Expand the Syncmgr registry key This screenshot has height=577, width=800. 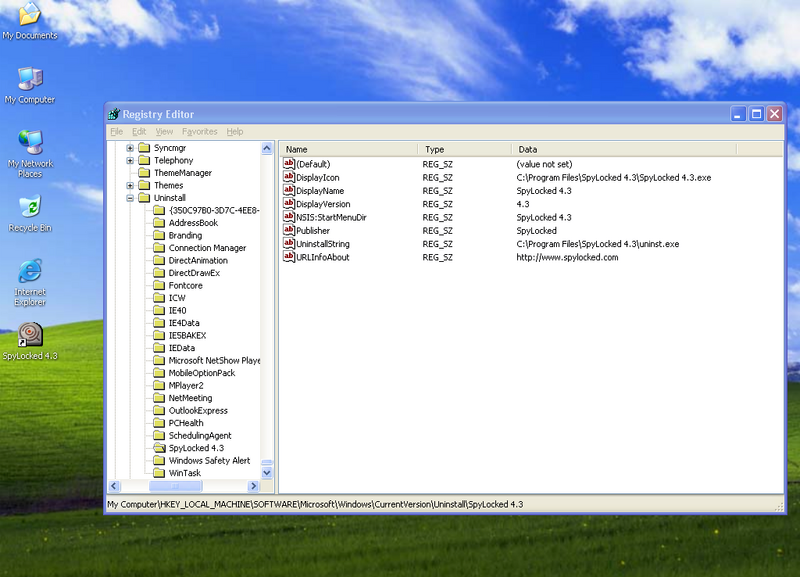point(130,148)
